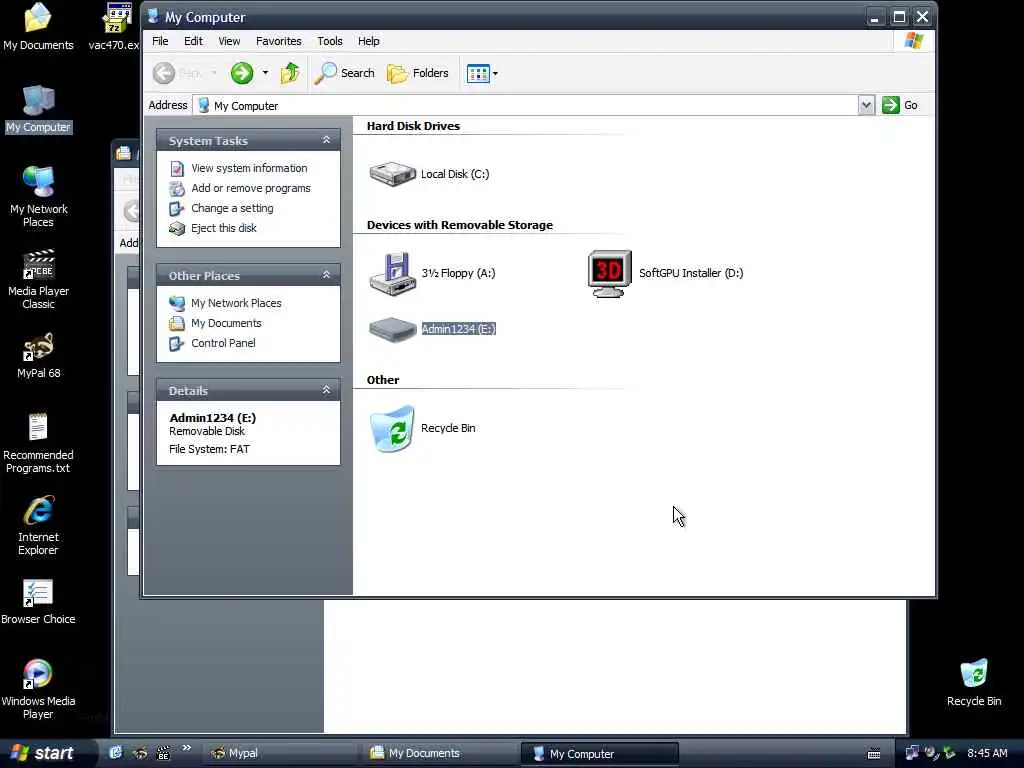Viewport: 1024px width, 768px height.
Task: Open Local Disk (C:) drive icon
Action: (392, 174)
